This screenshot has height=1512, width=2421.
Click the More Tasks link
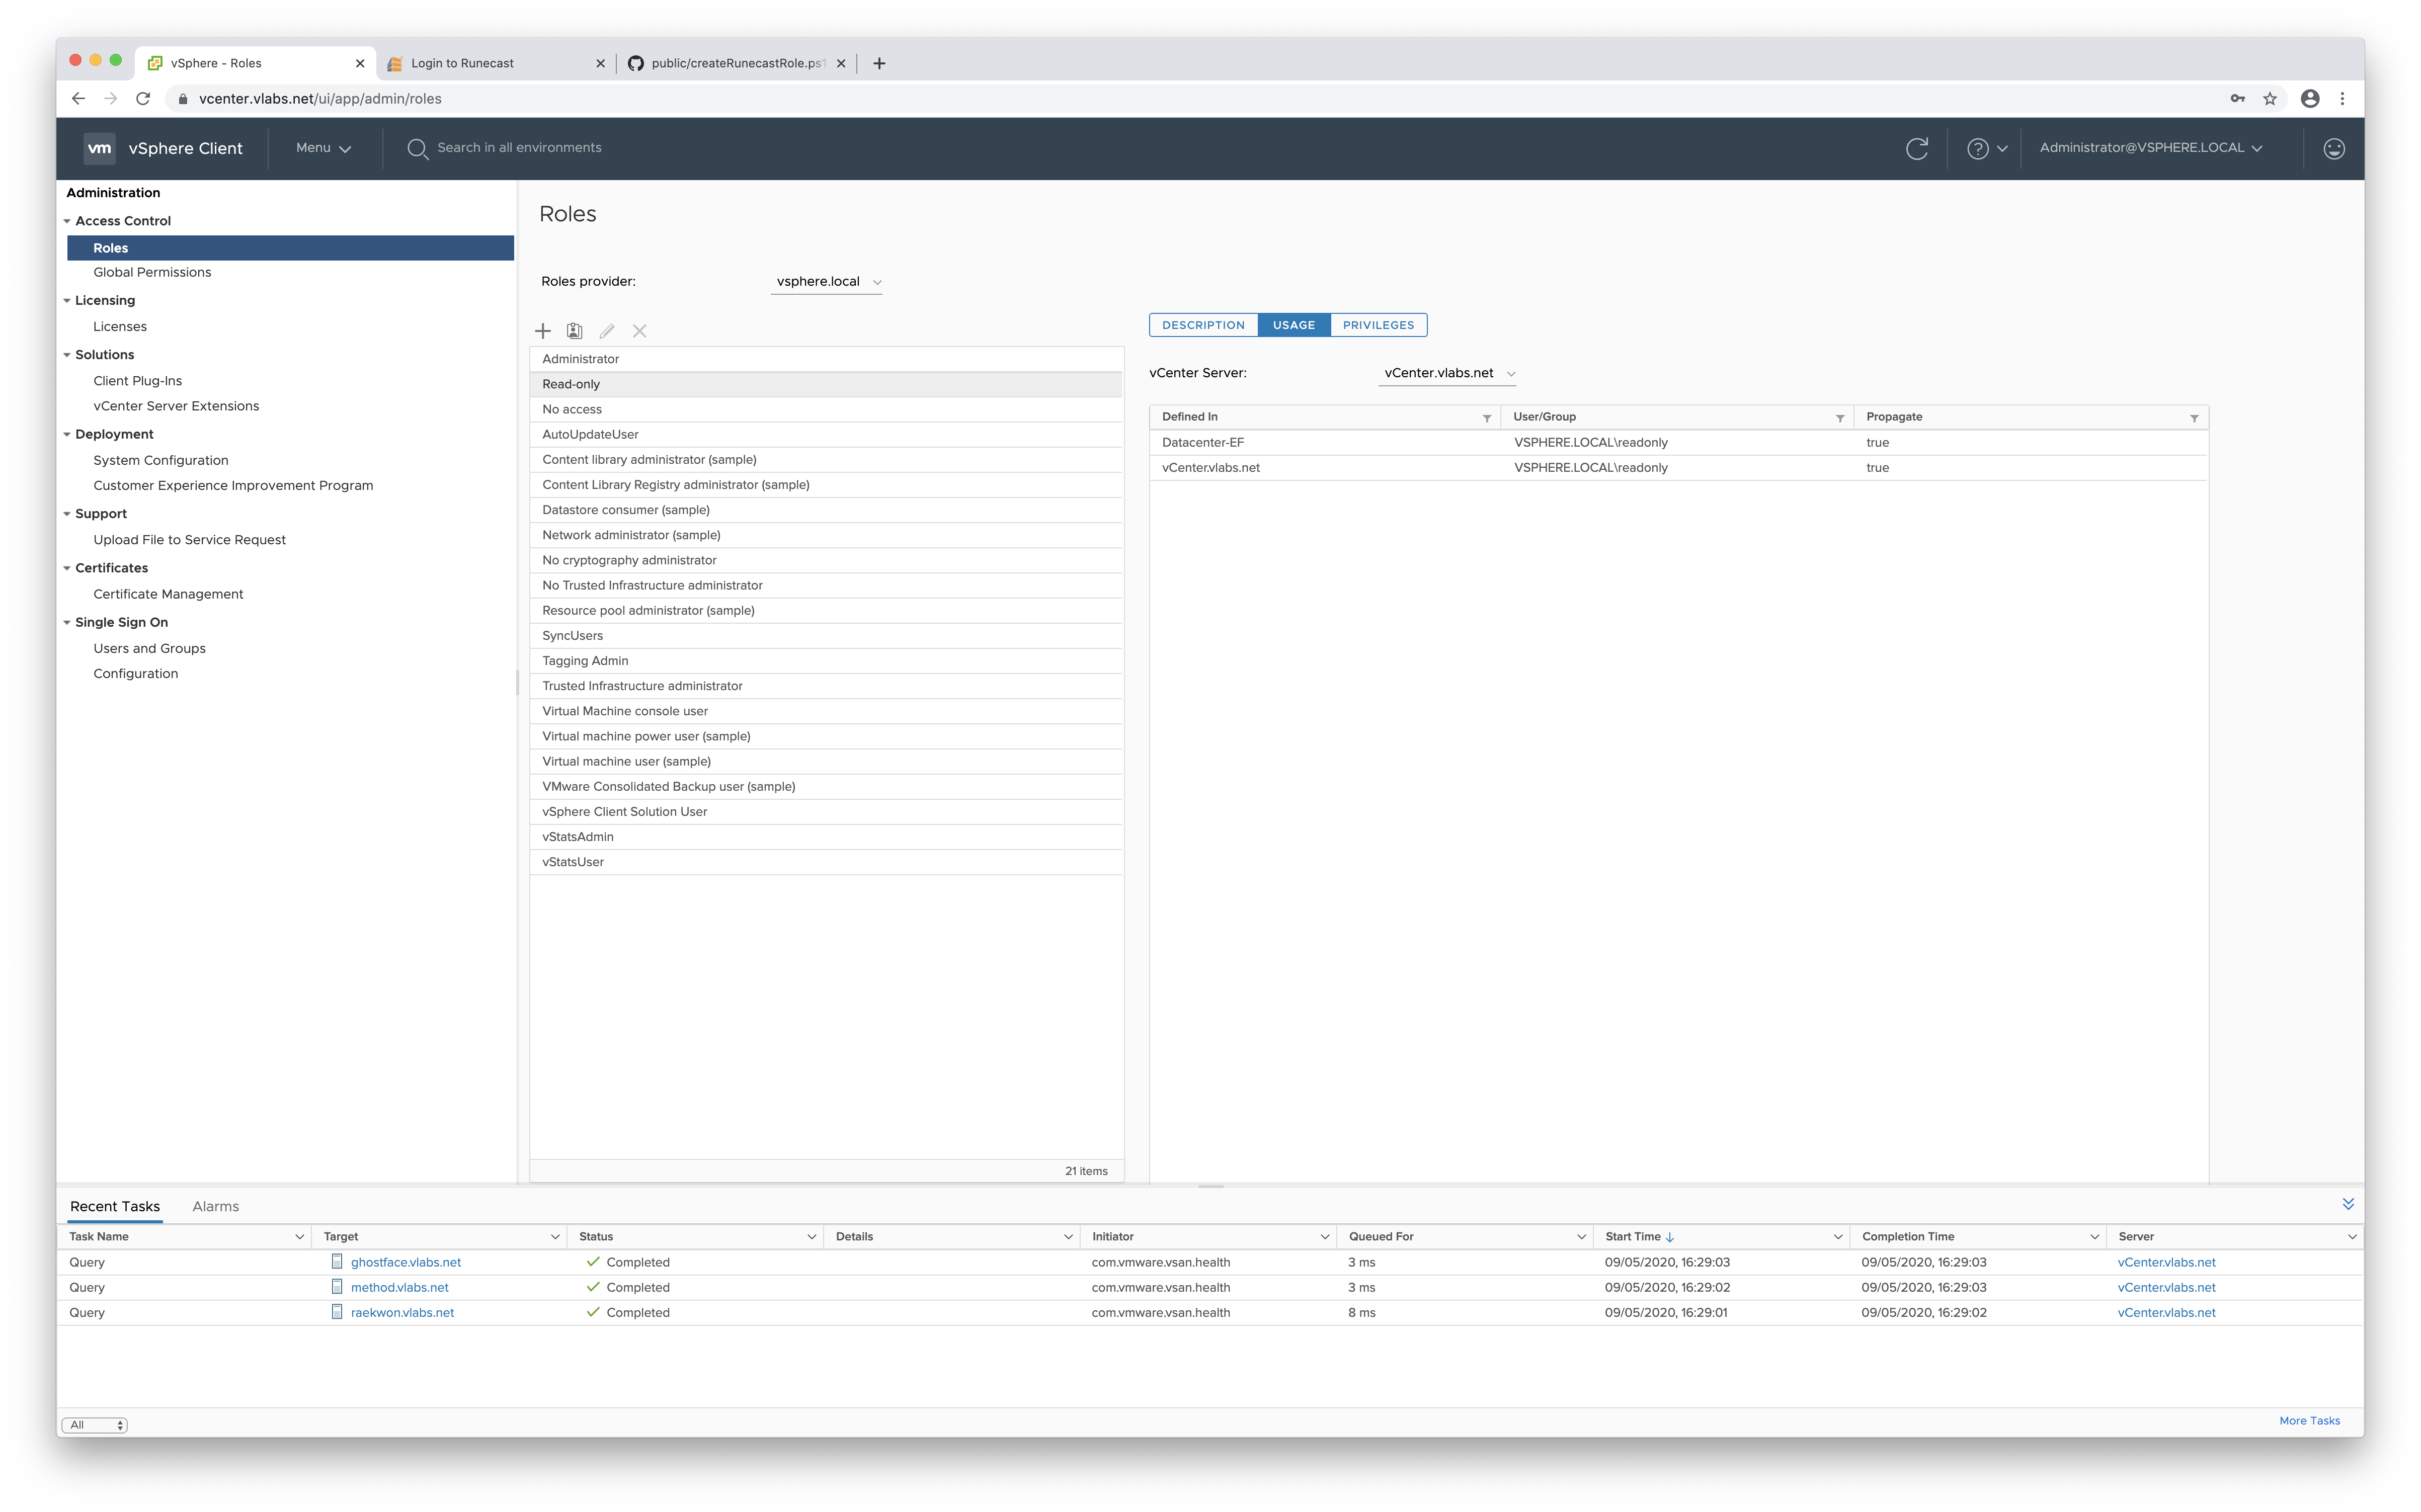click(x=2309, y=1421)
